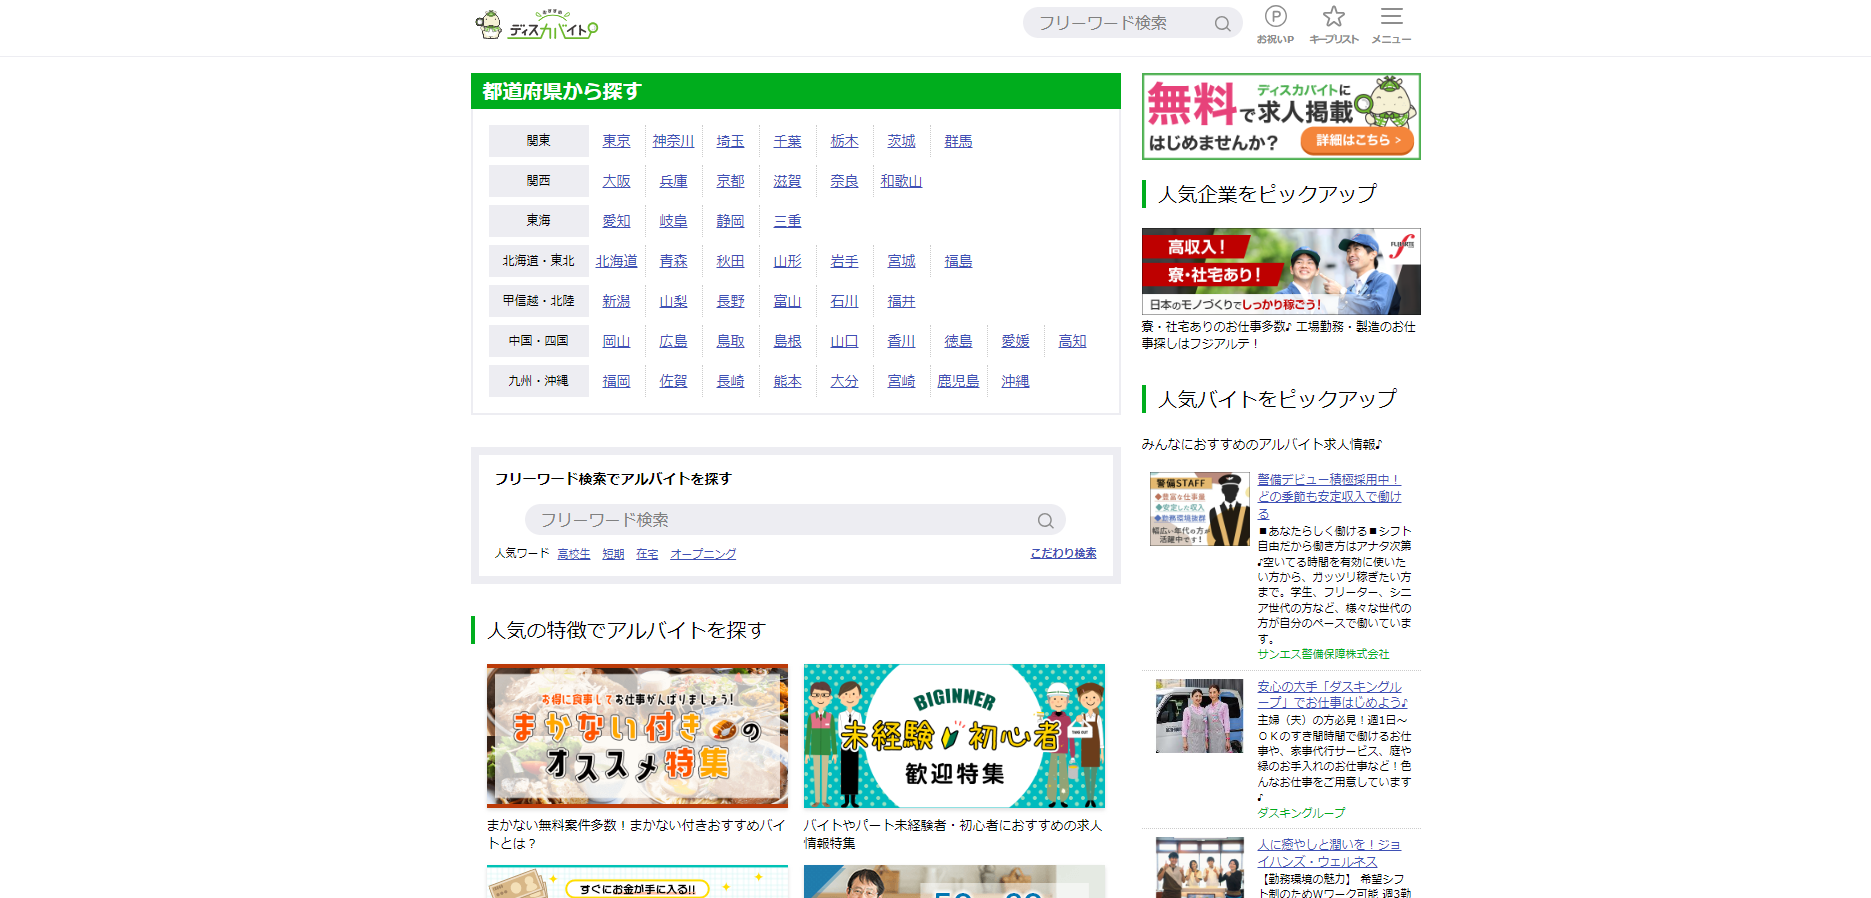Click the 警備STAFF job thumbnail

point(1200,509)
